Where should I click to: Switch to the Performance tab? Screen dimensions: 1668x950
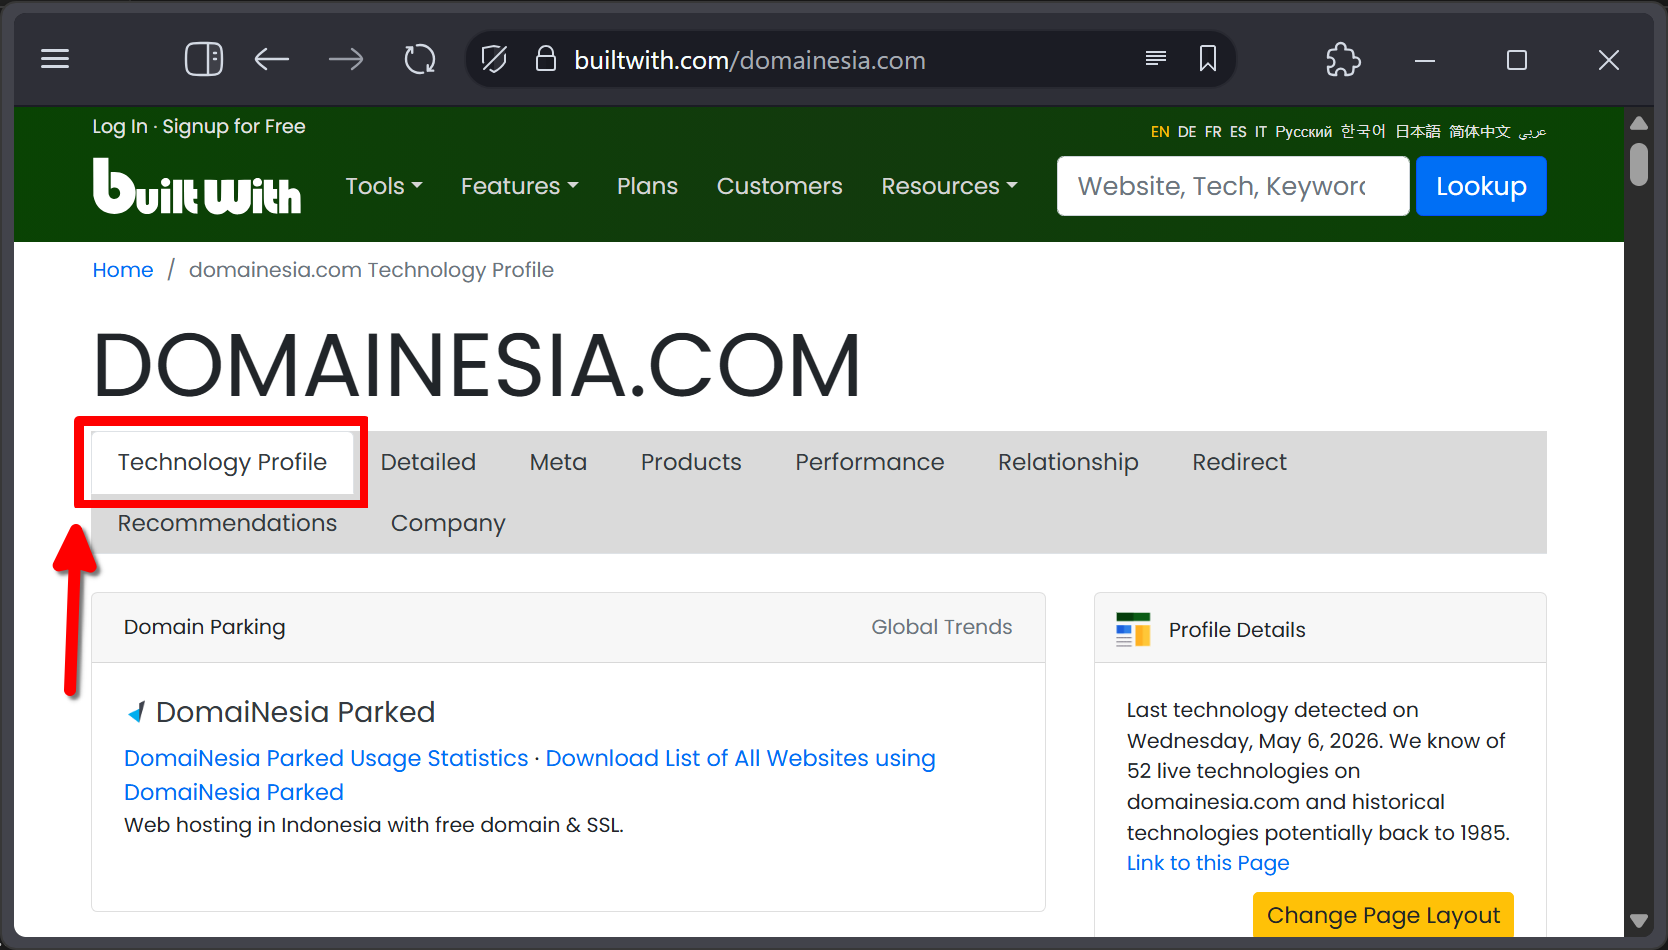(869, 462)
